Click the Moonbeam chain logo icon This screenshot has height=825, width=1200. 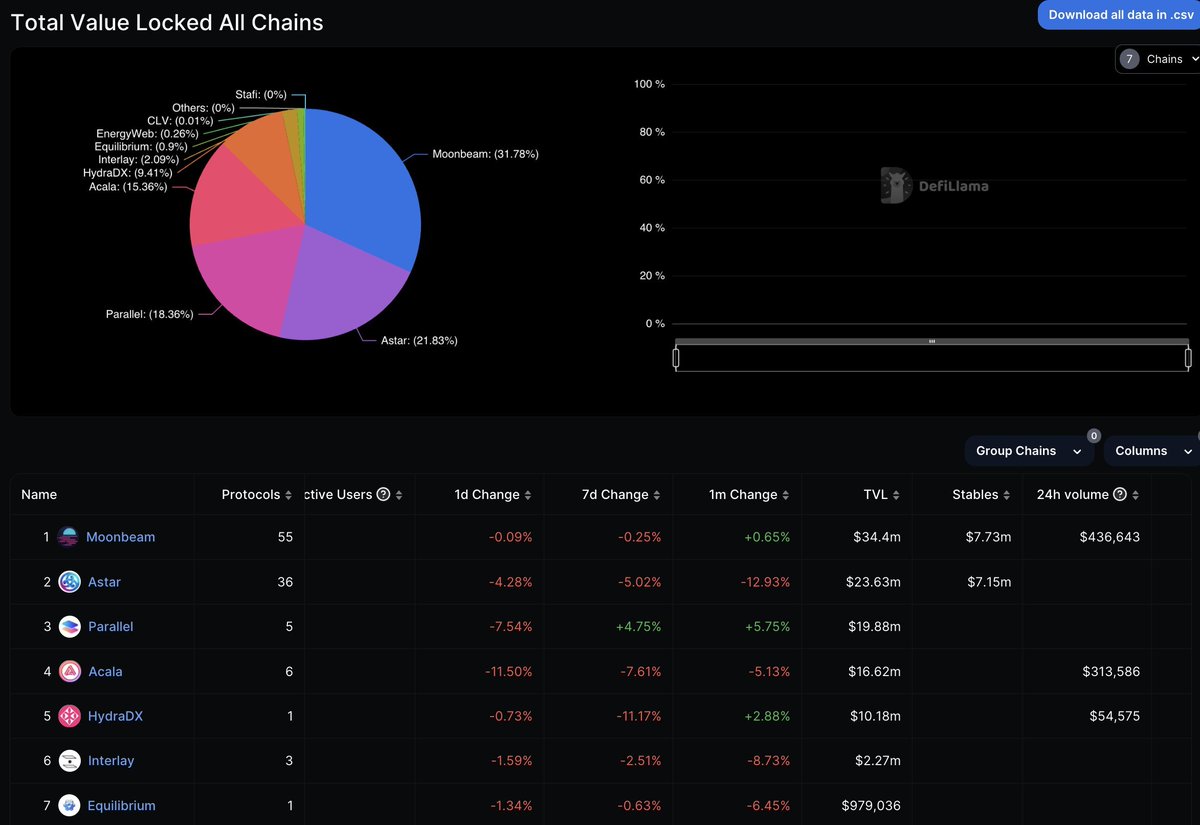pos(69,537)
